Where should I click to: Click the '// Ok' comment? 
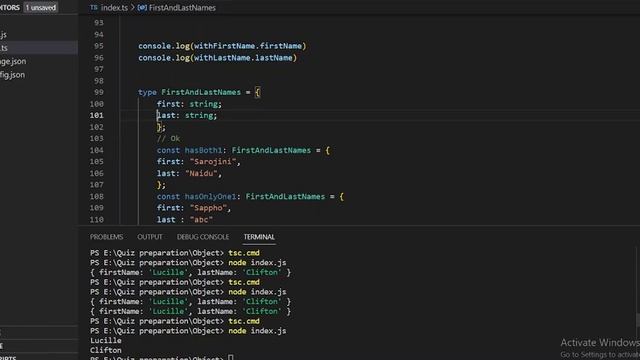(x=168, y=139)
